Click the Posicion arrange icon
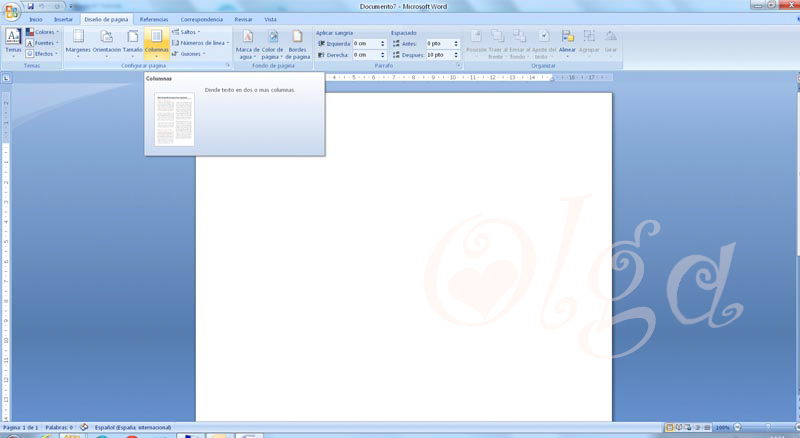This screenshot has width=800, height=438. click(476, 36)
